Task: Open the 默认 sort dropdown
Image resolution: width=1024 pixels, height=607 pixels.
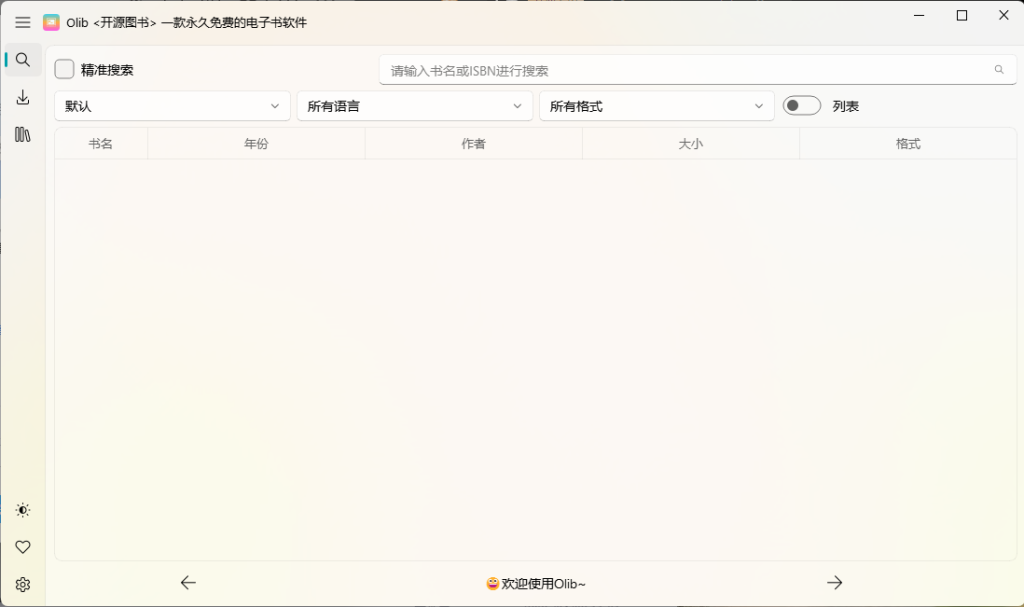Action: click(171, 105)
